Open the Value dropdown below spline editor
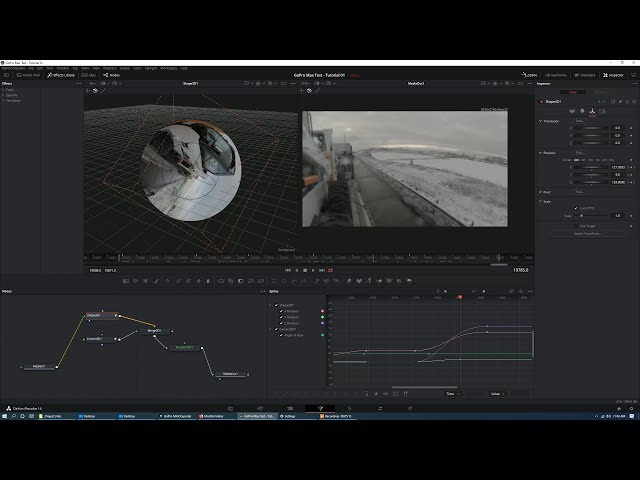Screen dimensions: 640x480 (497, 394)
